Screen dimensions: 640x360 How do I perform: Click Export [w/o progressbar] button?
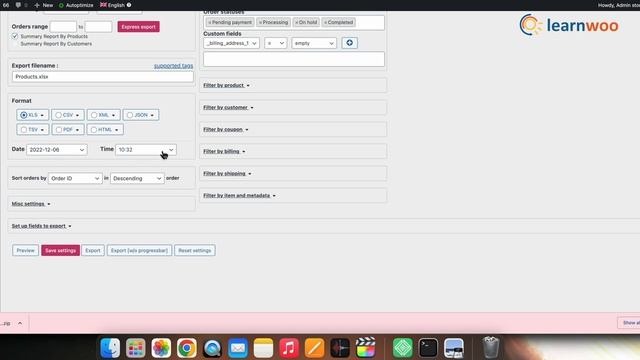coord(139,251)
